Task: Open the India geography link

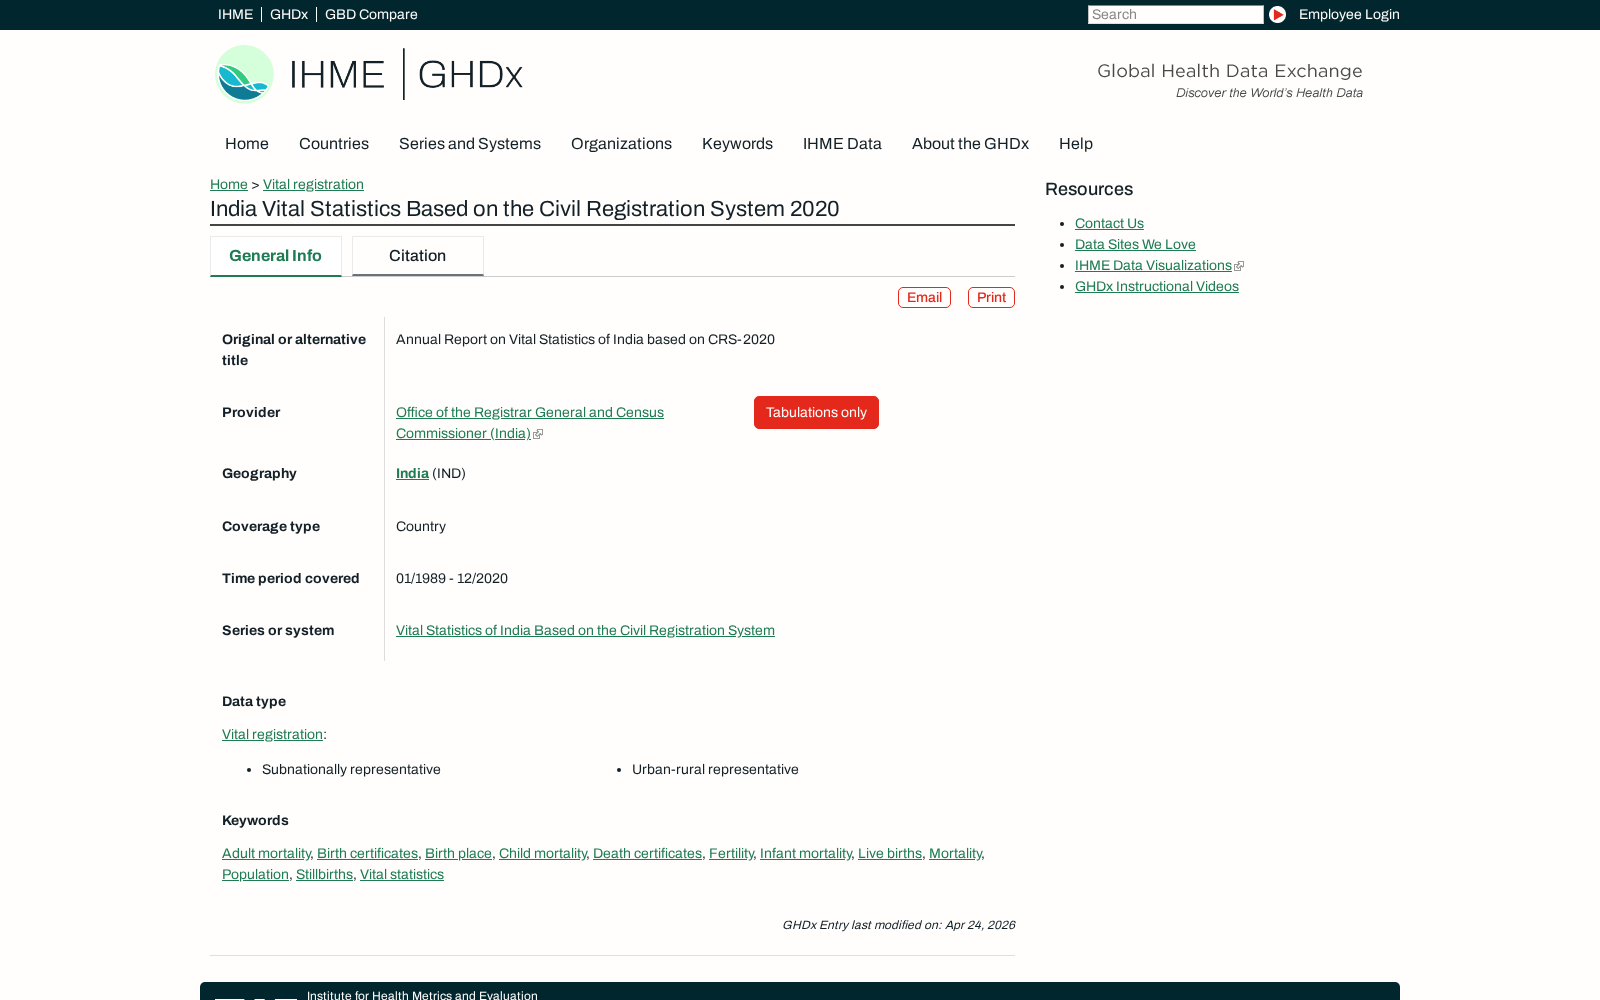Action: pyautogui.click(x=412, y=473)
